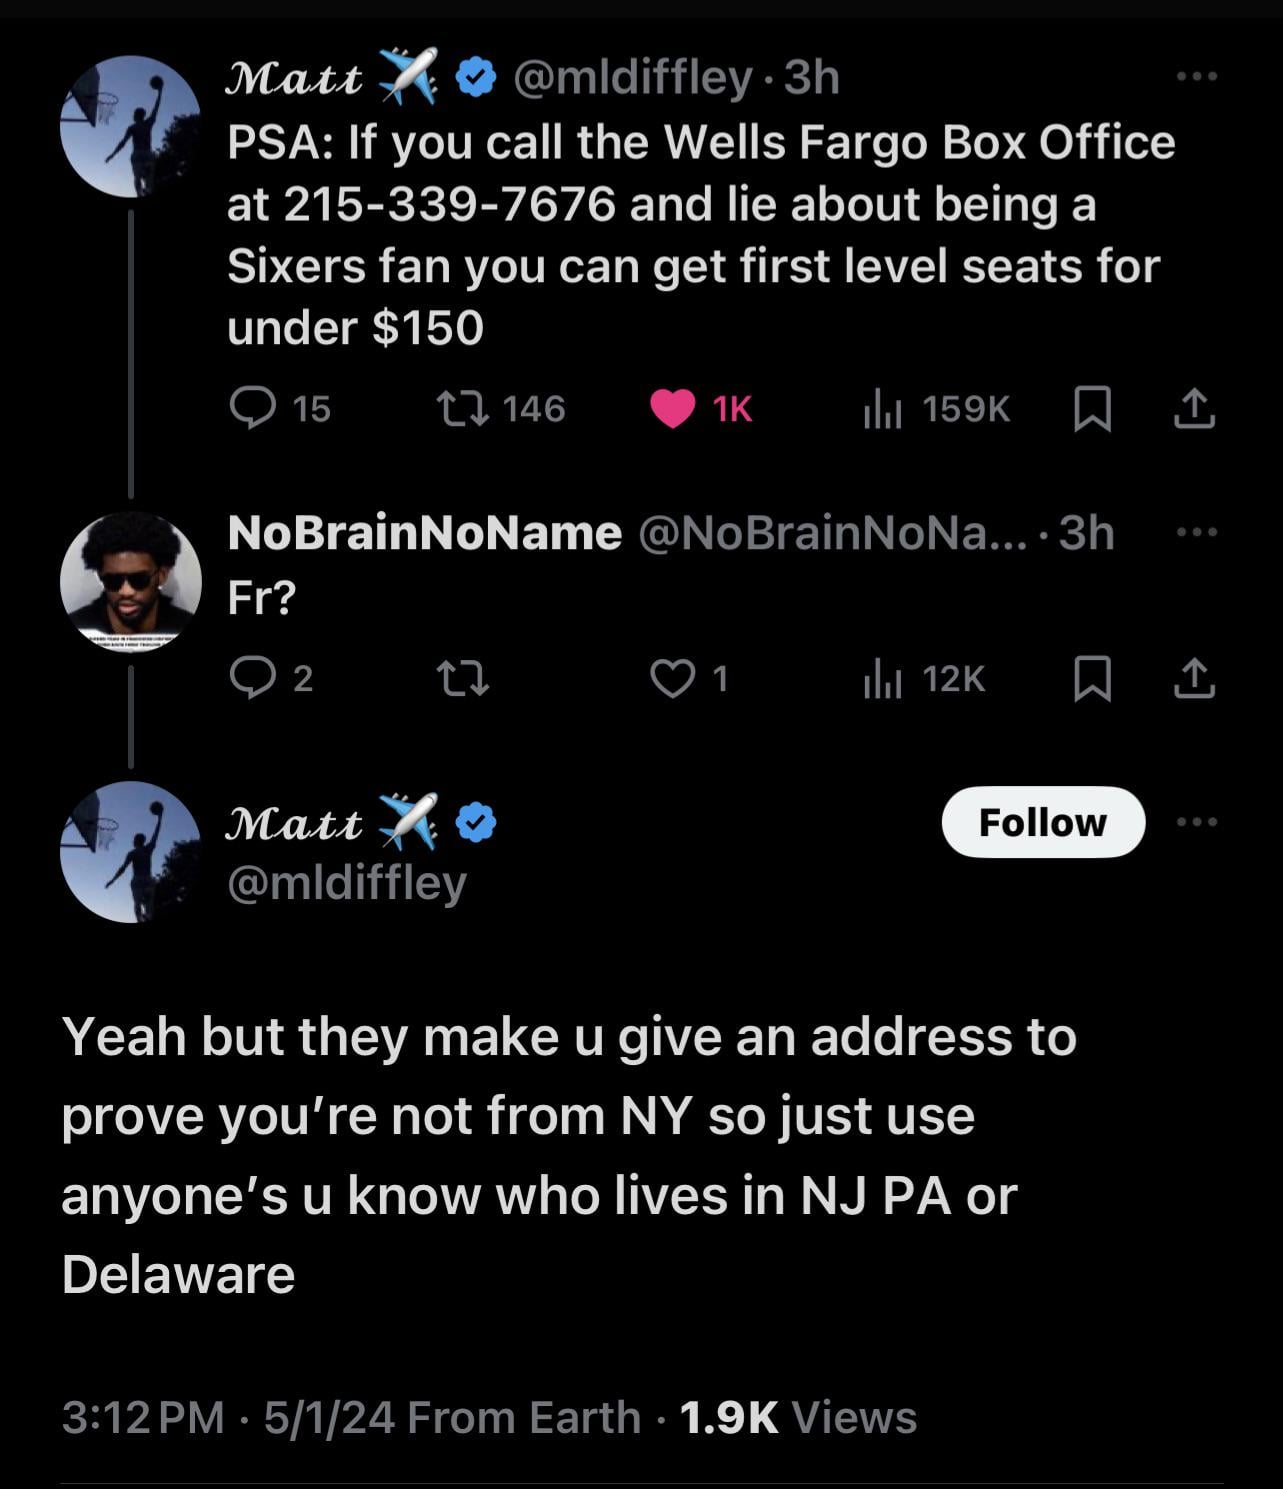The height and width of the screenshot is (1489, 1283).
Task: Share the Wells Fargo Box Office tweet
Action: tap(1194, 409)
